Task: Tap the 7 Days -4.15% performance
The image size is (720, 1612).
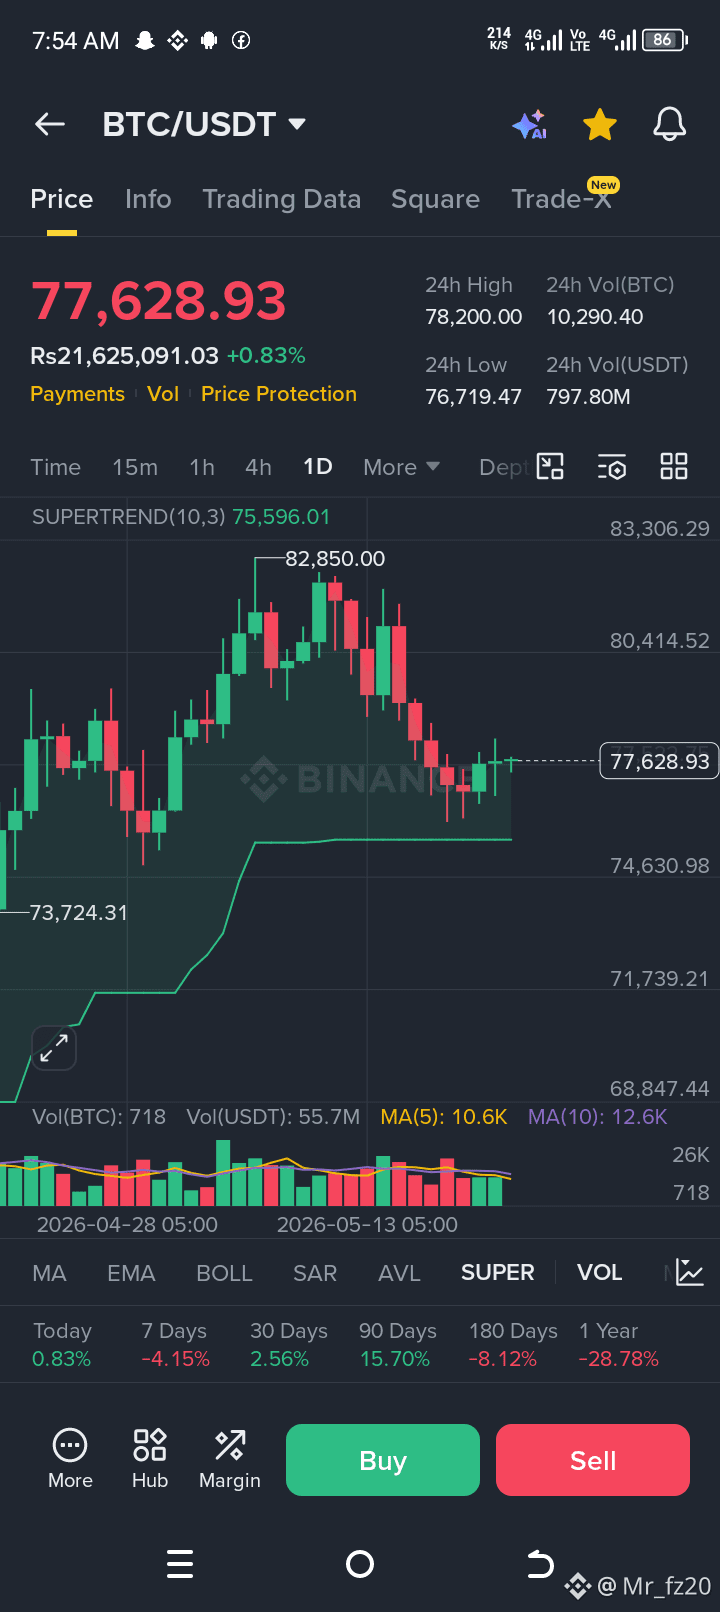Action: point(175,1345)
